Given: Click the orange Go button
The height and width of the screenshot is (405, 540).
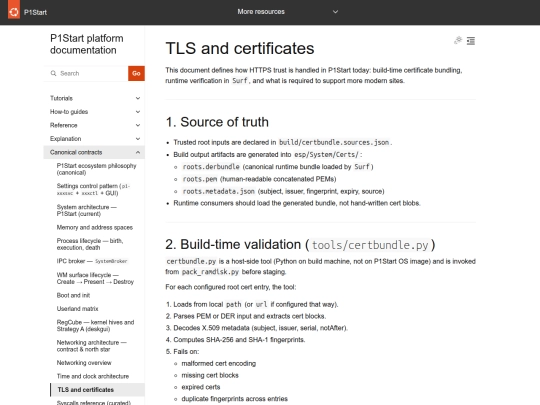Looking at the screenshot, I should (x=136, y=73).
